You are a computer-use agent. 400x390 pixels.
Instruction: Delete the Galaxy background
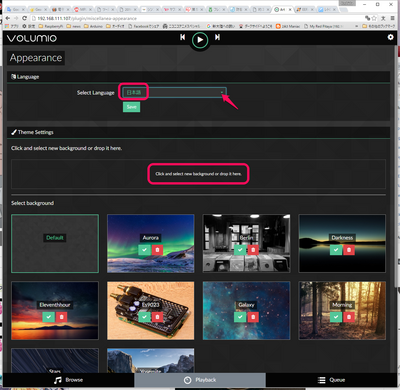253,317
